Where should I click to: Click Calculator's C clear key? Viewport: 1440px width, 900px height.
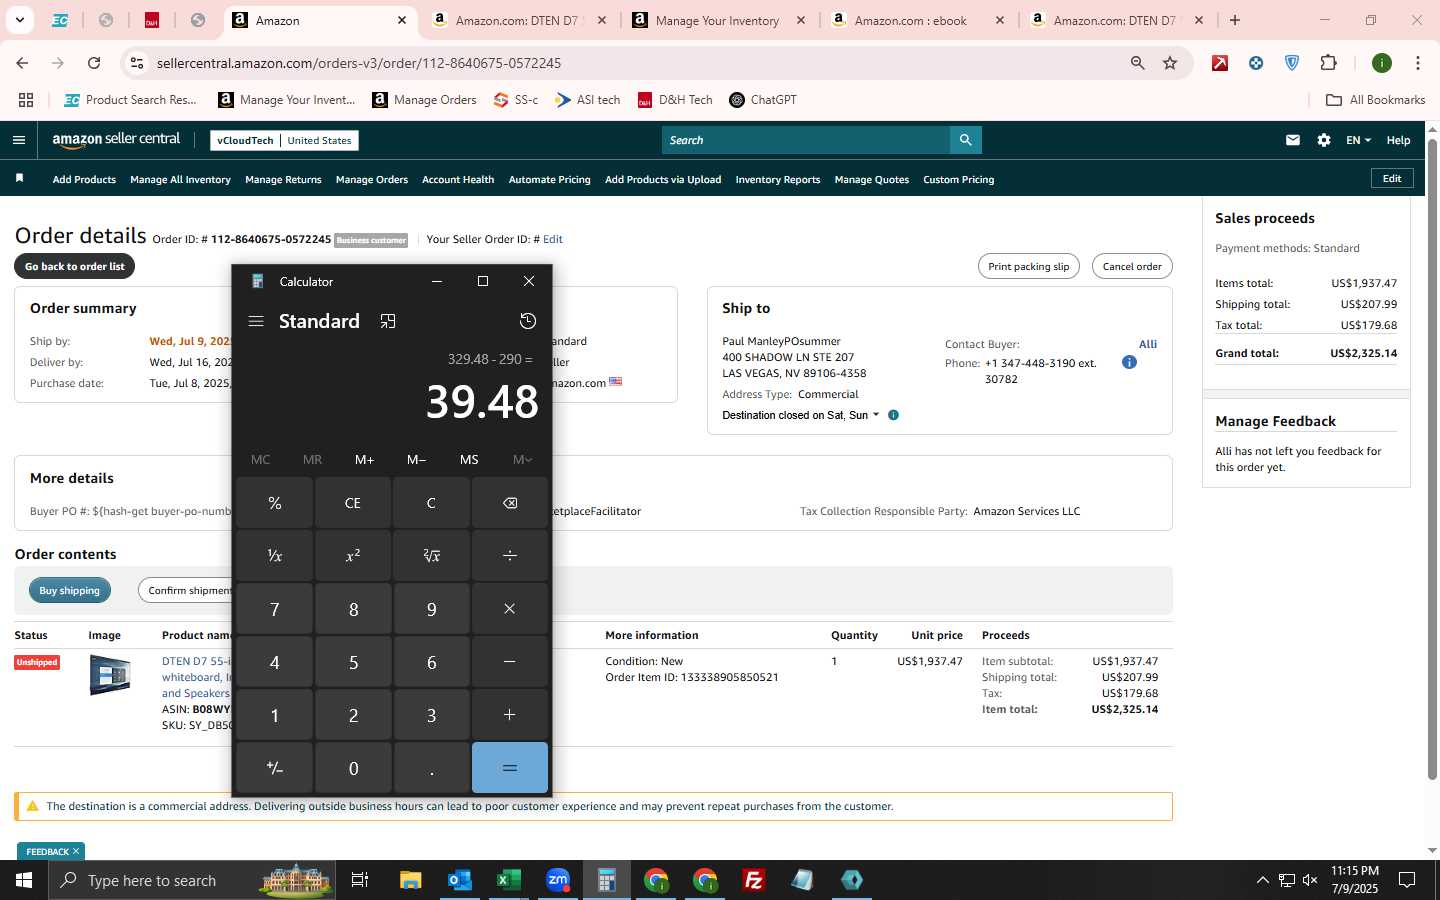tap(431, 503)
